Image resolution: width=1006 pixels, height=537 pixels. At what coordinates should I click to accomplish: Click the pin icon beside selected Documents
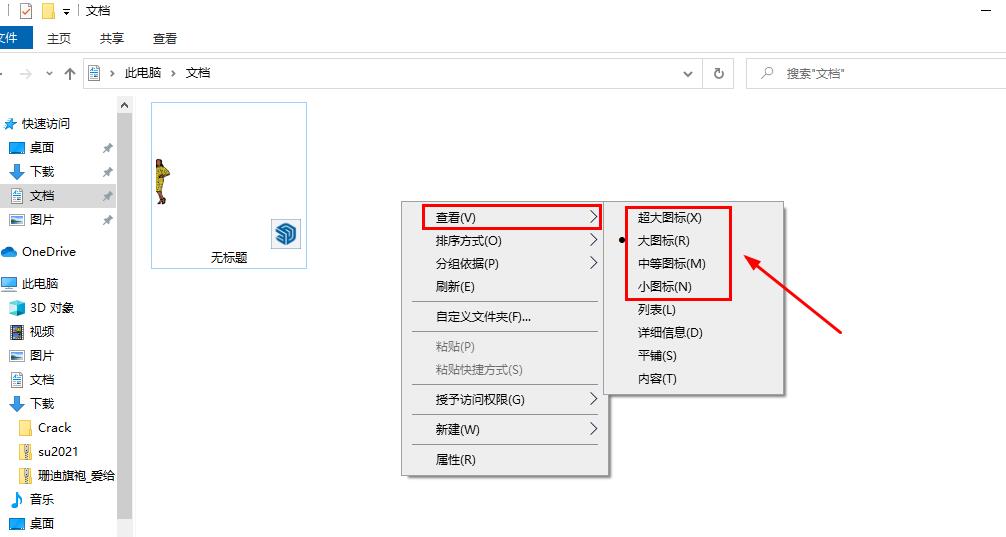coord(108,196)
